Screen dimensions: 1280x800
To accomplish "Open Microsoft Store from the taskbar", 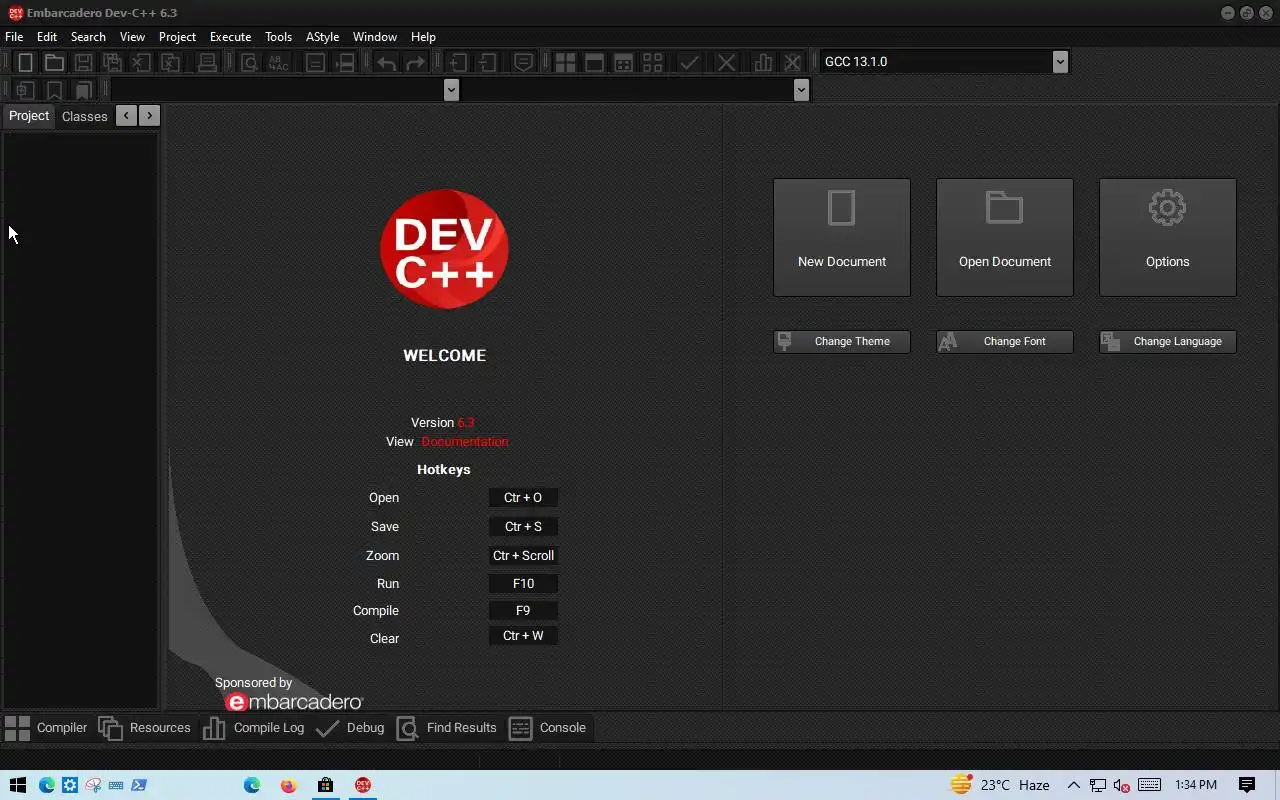I will 325,785.
